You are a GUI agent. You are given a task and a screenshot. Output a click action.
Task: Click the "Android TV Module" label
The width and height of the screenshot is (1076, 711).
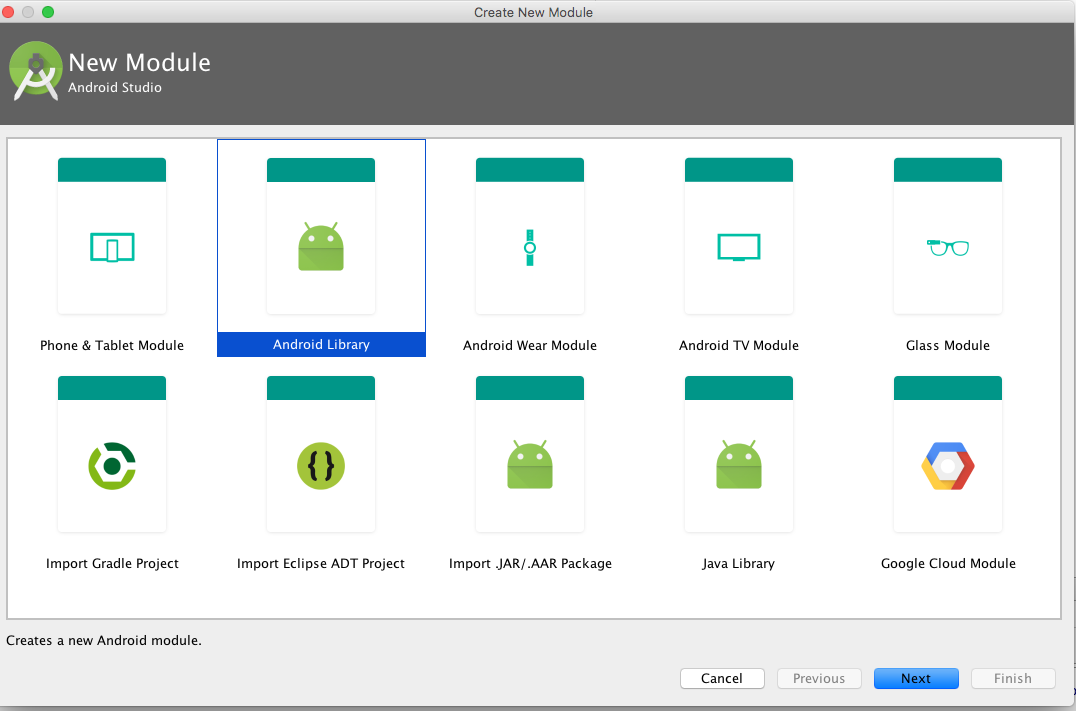(x=739, y=345)
